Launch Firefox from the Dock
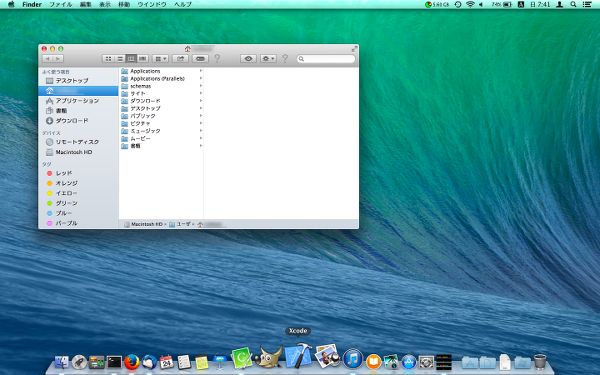The image size is (600, 375). pos(132,362)
